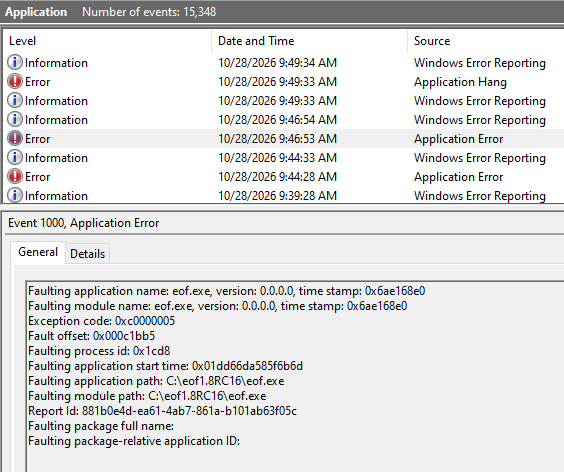Click the Report Id line

163,411
